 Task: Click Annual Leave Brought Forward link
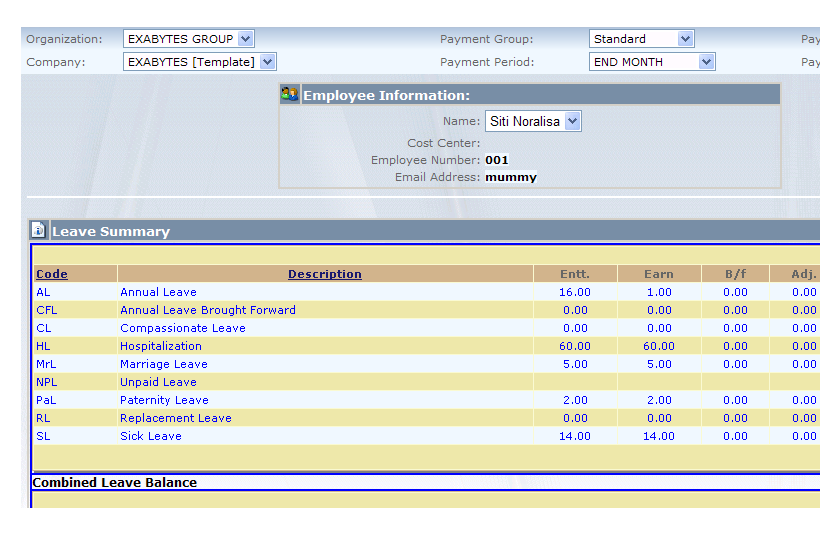click(208, 310)
